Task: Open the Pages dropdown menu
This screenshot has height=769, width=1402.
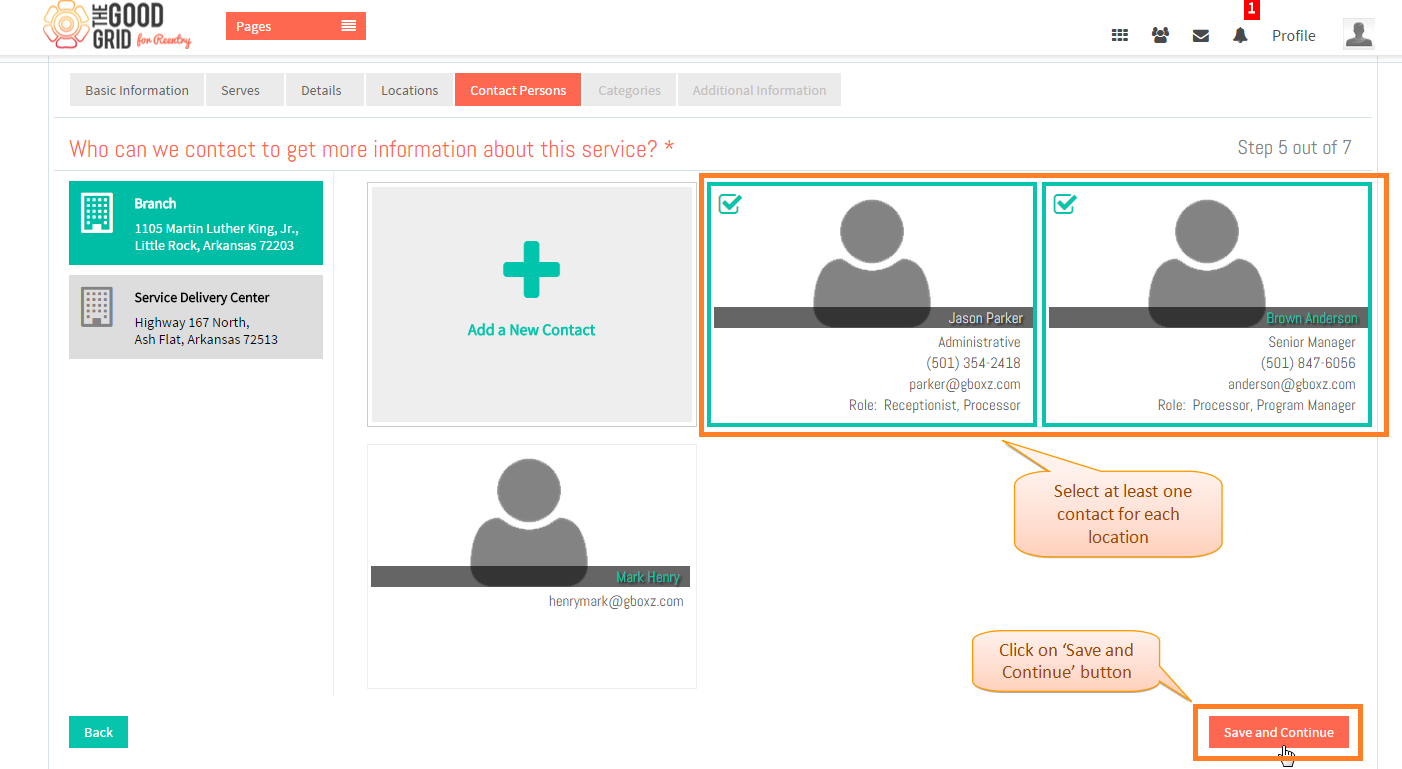Action: (x=296, y=26)
